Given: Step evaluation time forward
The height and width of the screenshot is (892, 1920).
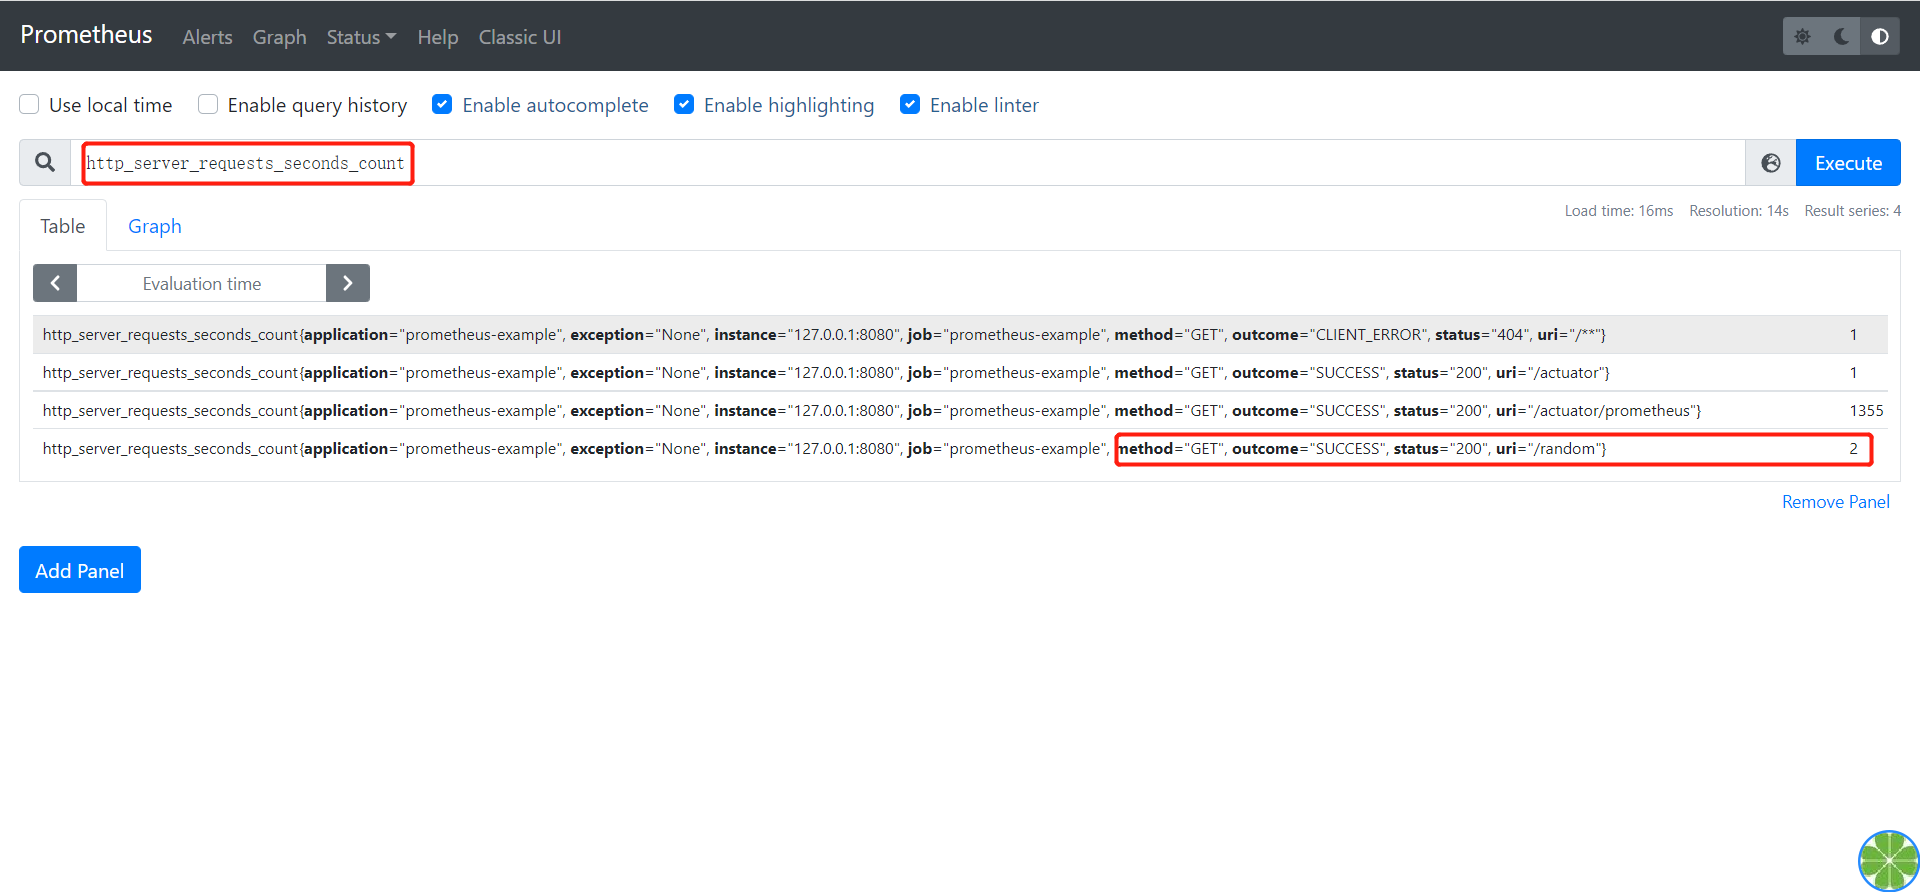Looking at the screenshot, I should [347, 283].
